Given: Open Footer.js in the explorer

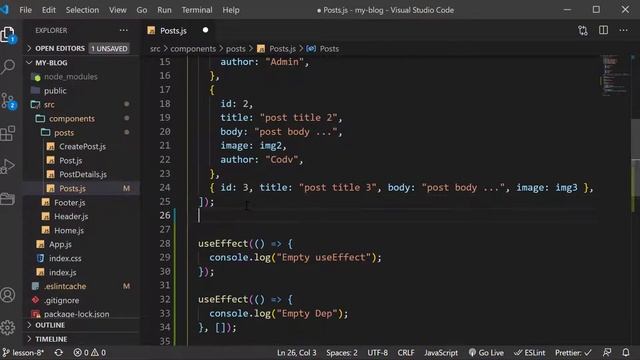Looking at the screenshot, I should [82, 202].
